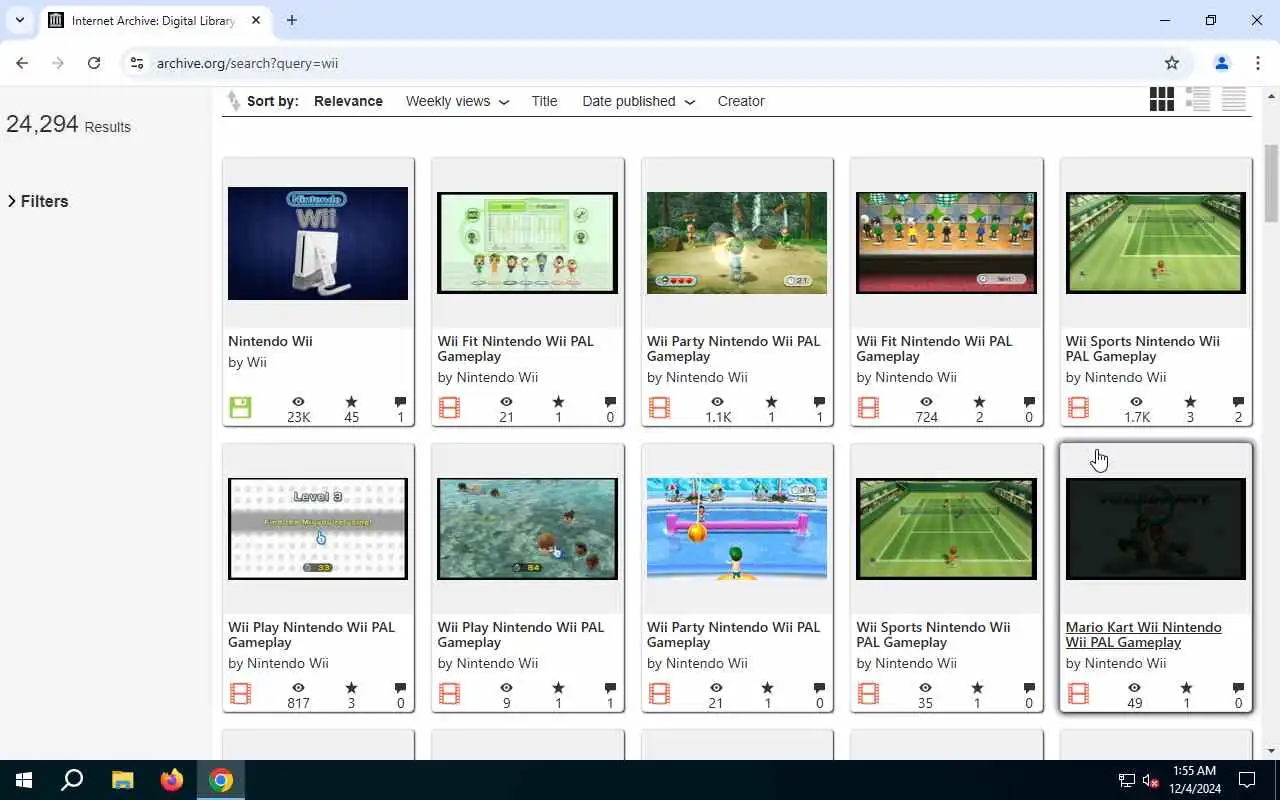Viewport: 1280px width, 800px height.
Task: Click Wii Play swimming Miis thumbnail
Action: click(x=527, y=529)
